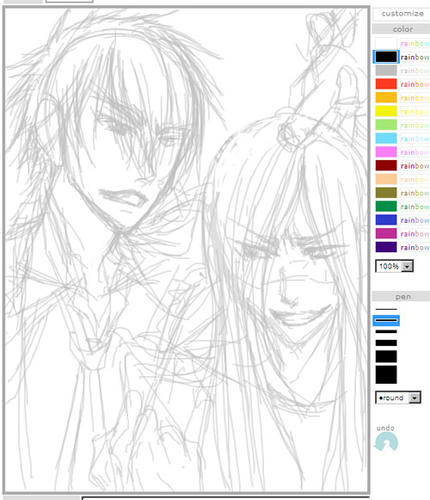Viewport: 430px width, 500px height.
Task: Click rainbow link beside dark purple swatch
Action: click(415, 247)
